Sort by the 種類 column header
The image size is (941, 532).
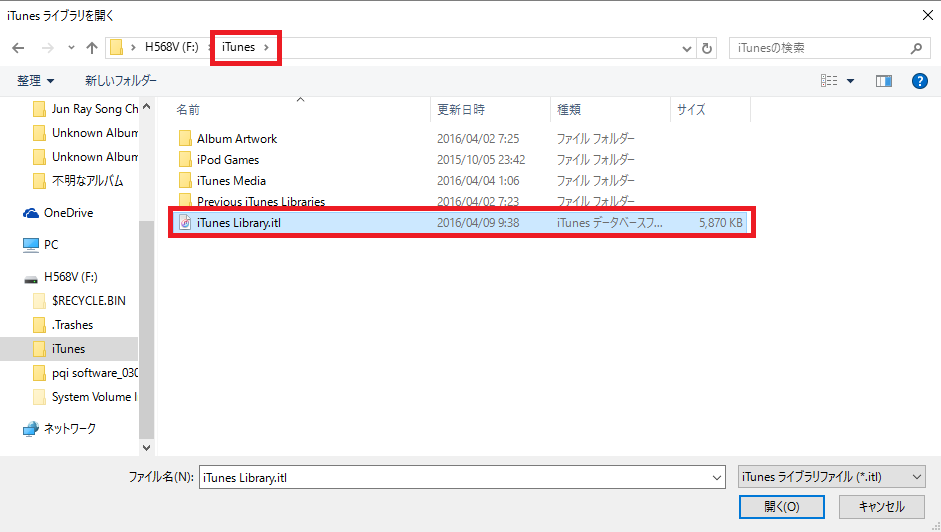(x=569, y=110)
